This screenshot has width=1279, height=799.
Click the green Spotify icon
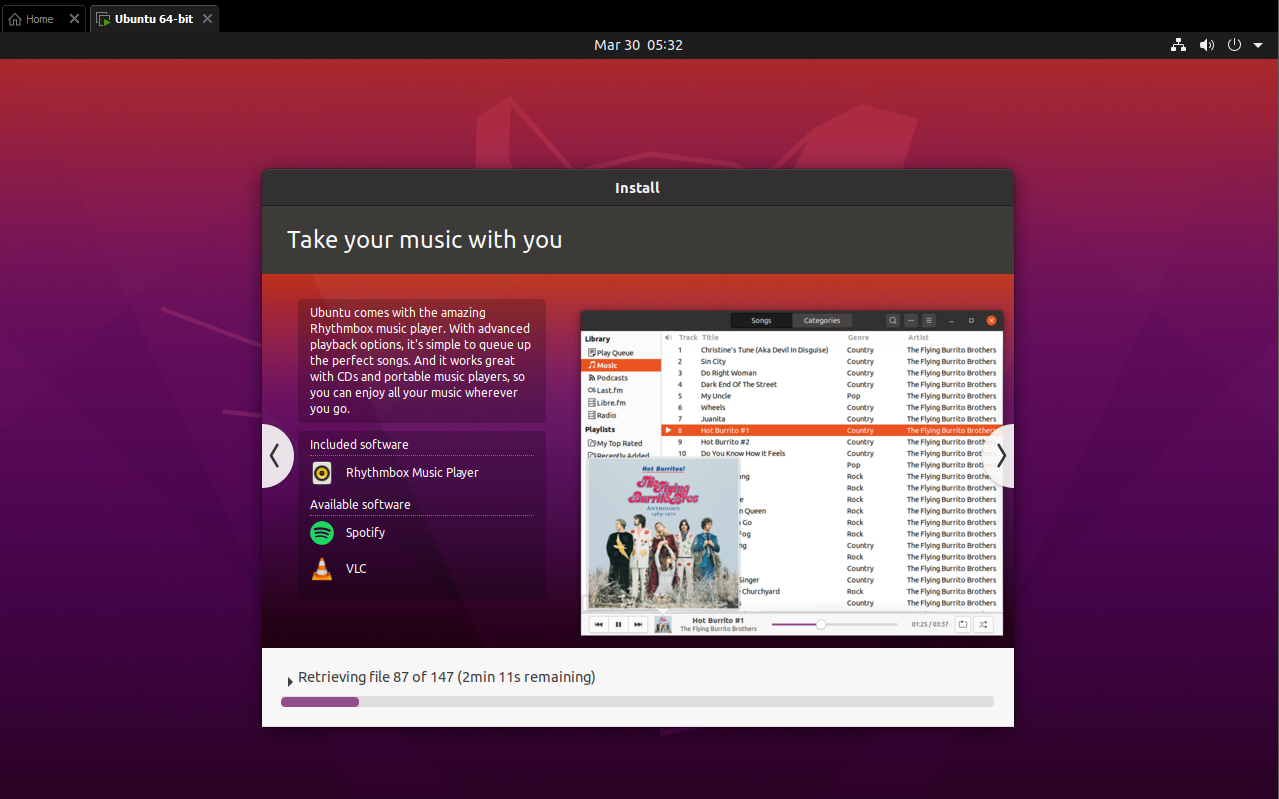click(322, 533)
